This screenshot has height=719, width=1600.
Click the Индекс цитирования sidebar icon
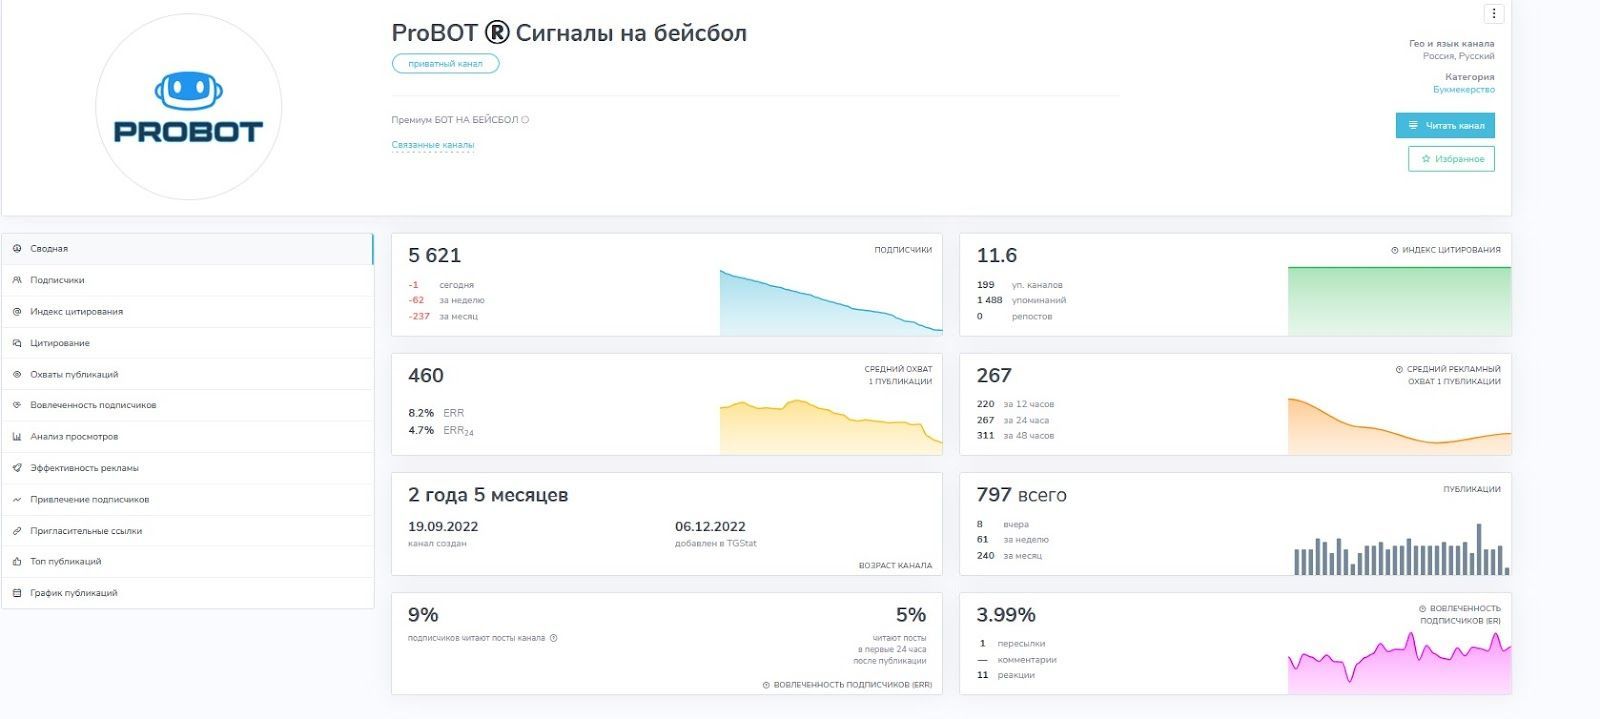(x=17, y=312)
